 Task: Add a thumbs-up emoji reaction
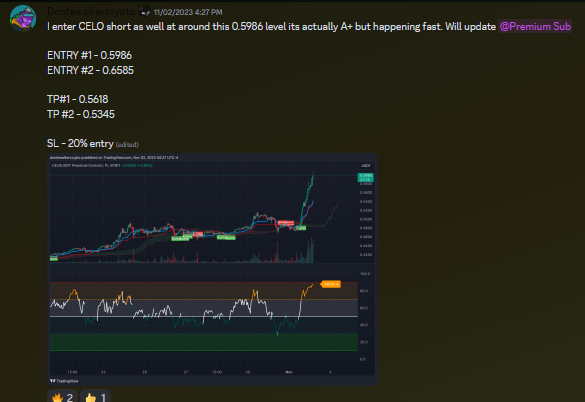(x=96, y=396)
